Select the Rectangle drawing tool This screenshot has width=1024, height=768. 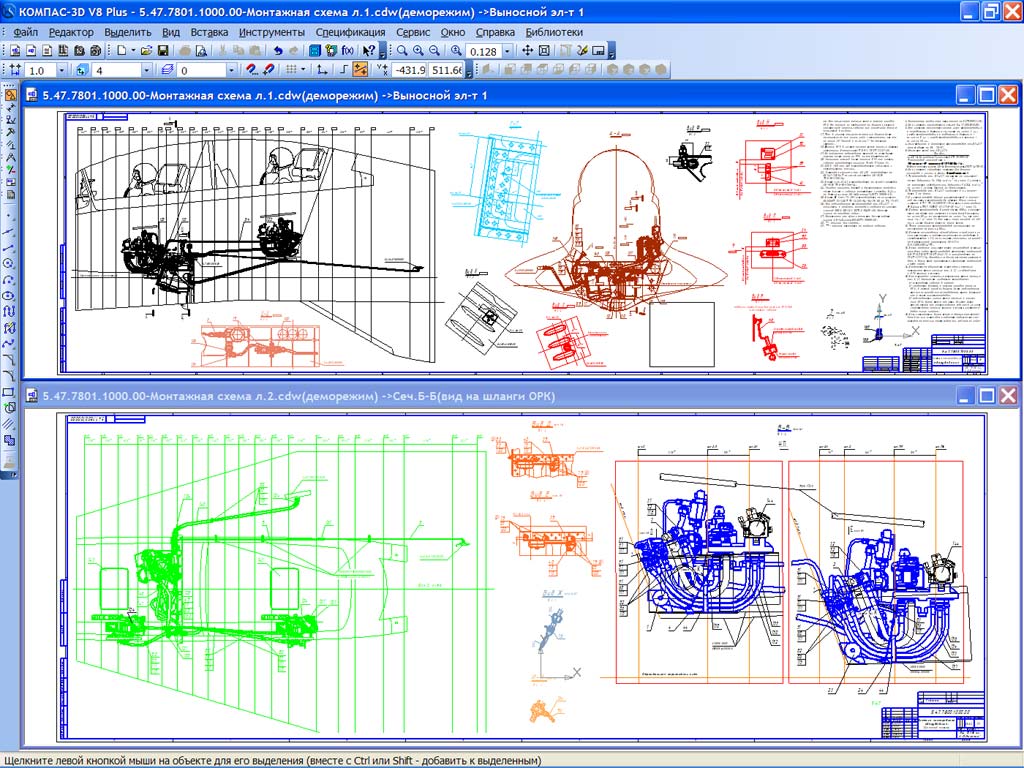(x=10, y=391)
